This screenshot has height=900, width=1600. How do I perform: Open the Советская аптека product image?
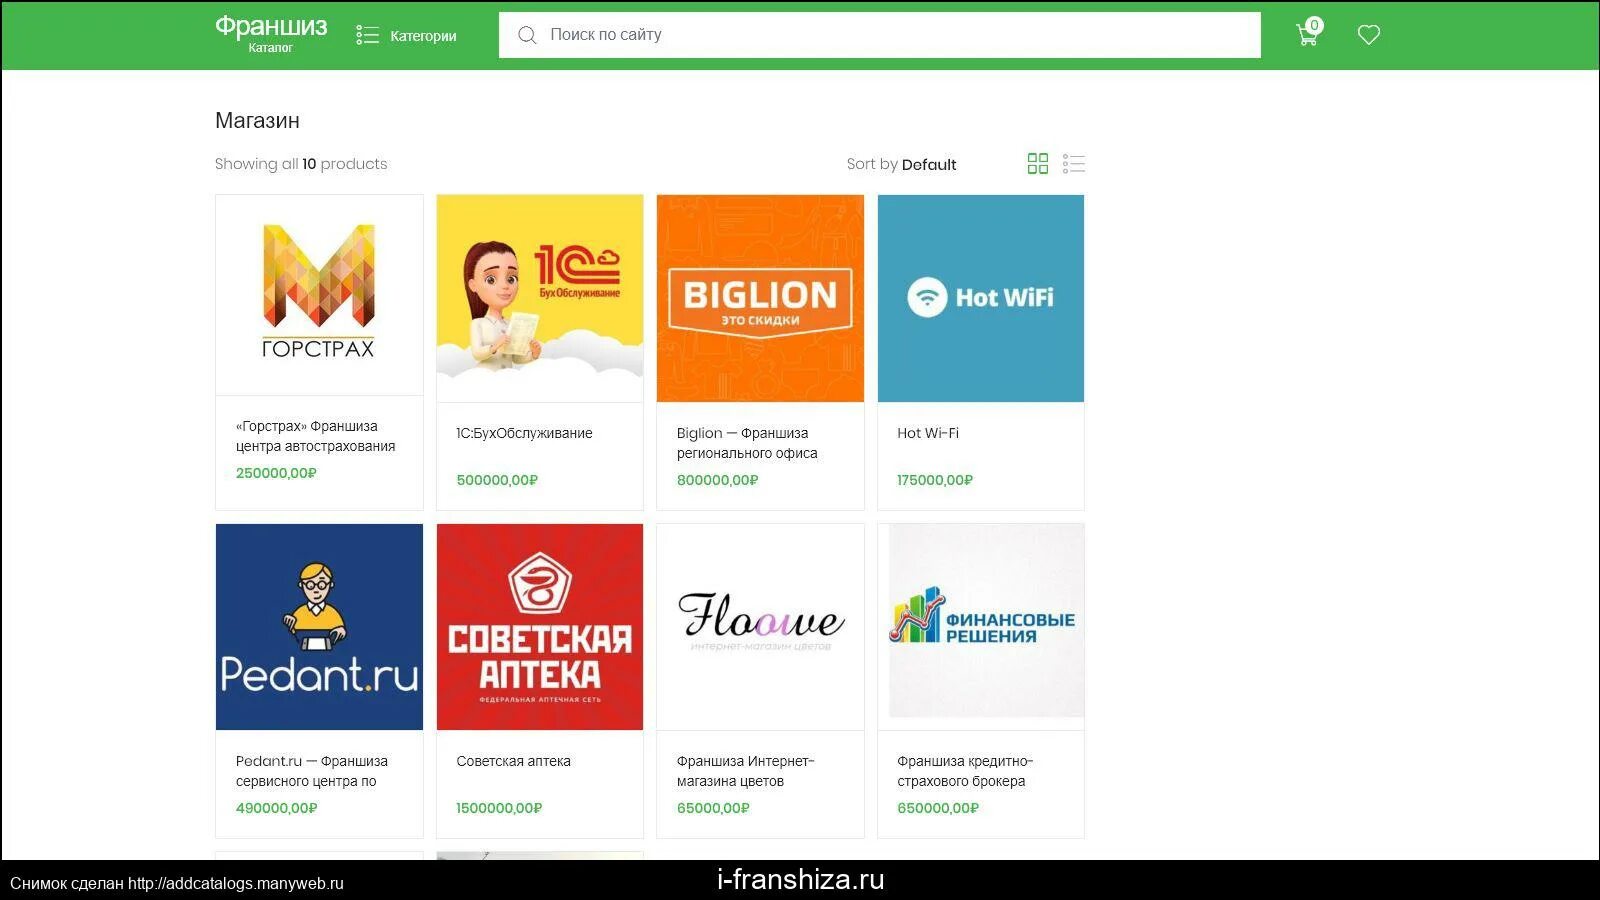click(540, 627)
